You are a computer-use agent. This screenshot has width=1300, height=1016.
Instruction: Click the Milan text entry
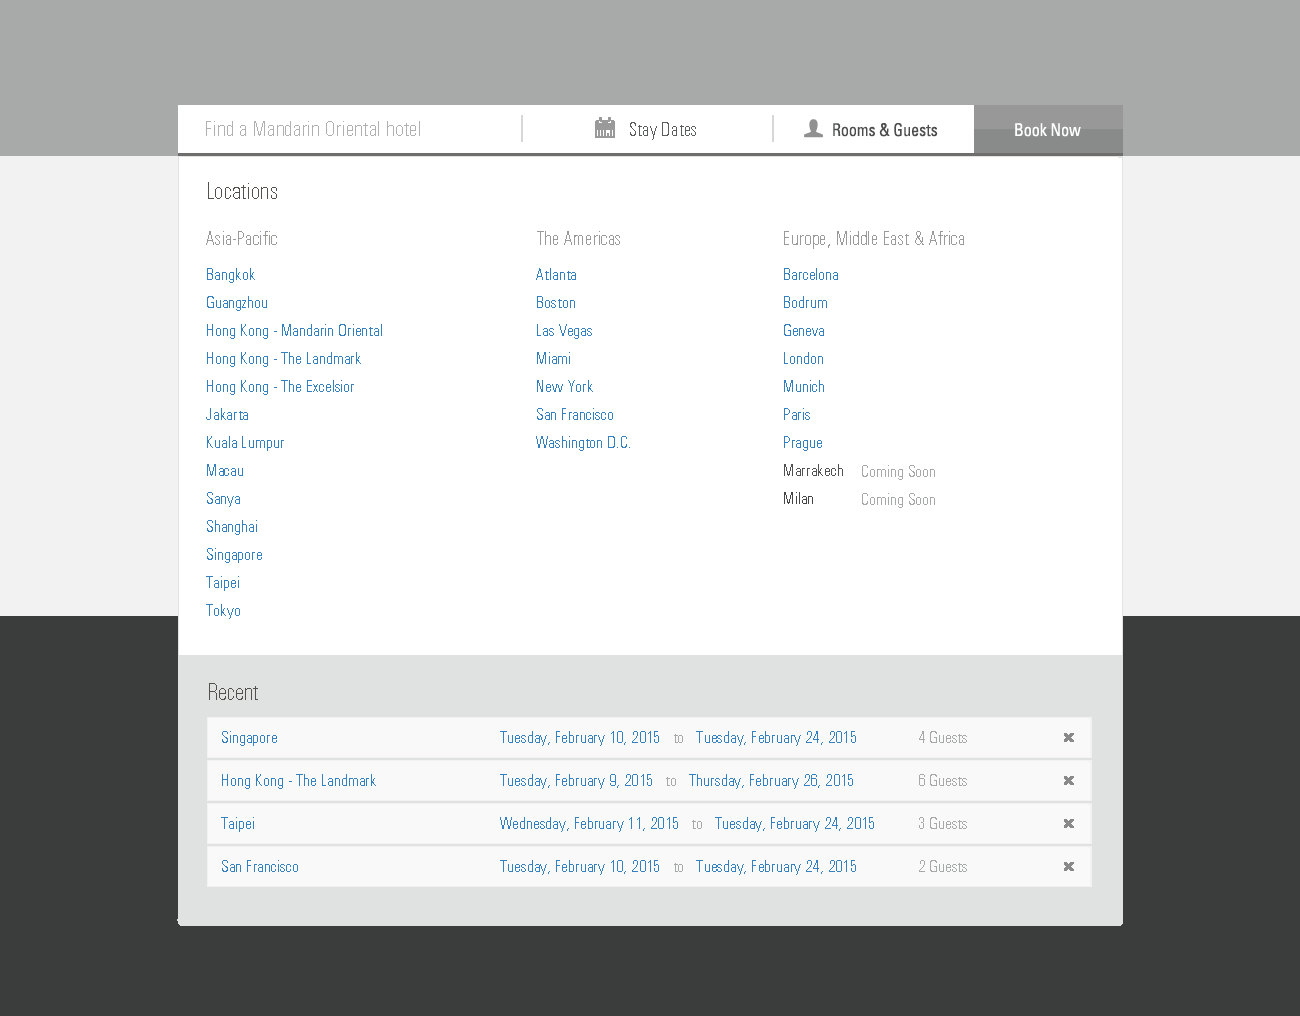(x=798, y=499)
